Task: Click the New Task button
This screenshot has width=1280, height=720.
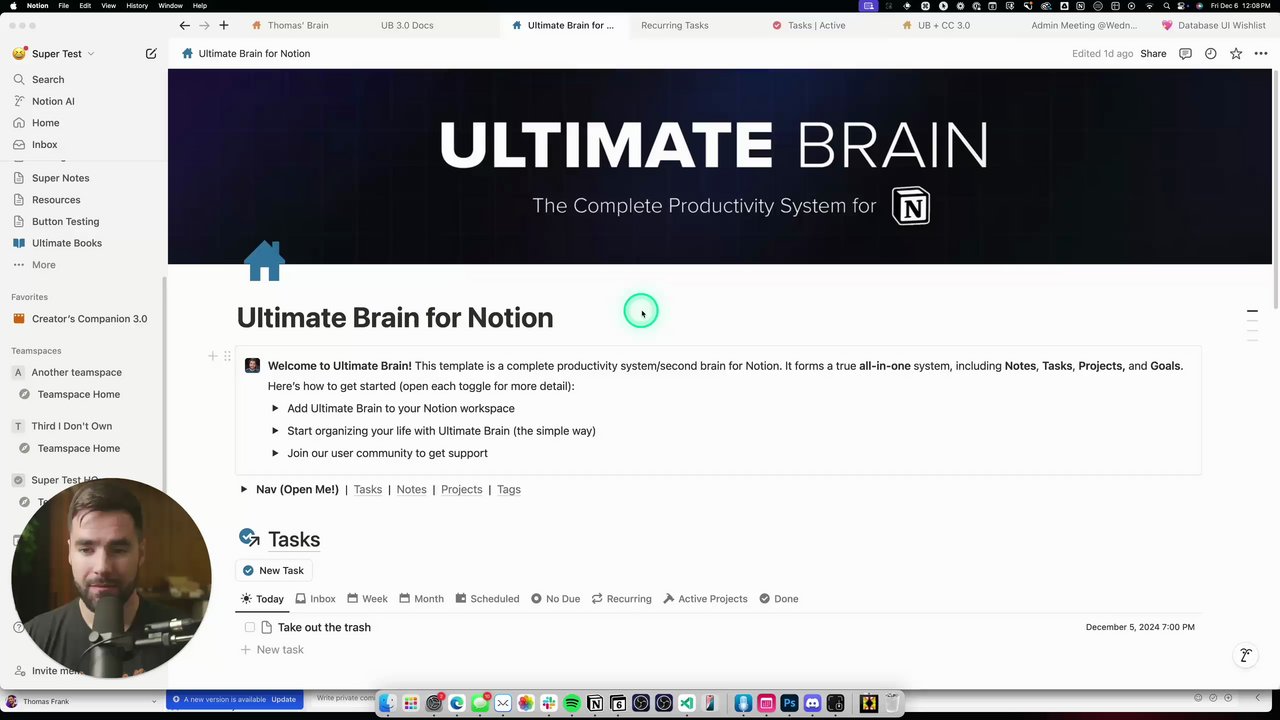Action: (273, 570)
